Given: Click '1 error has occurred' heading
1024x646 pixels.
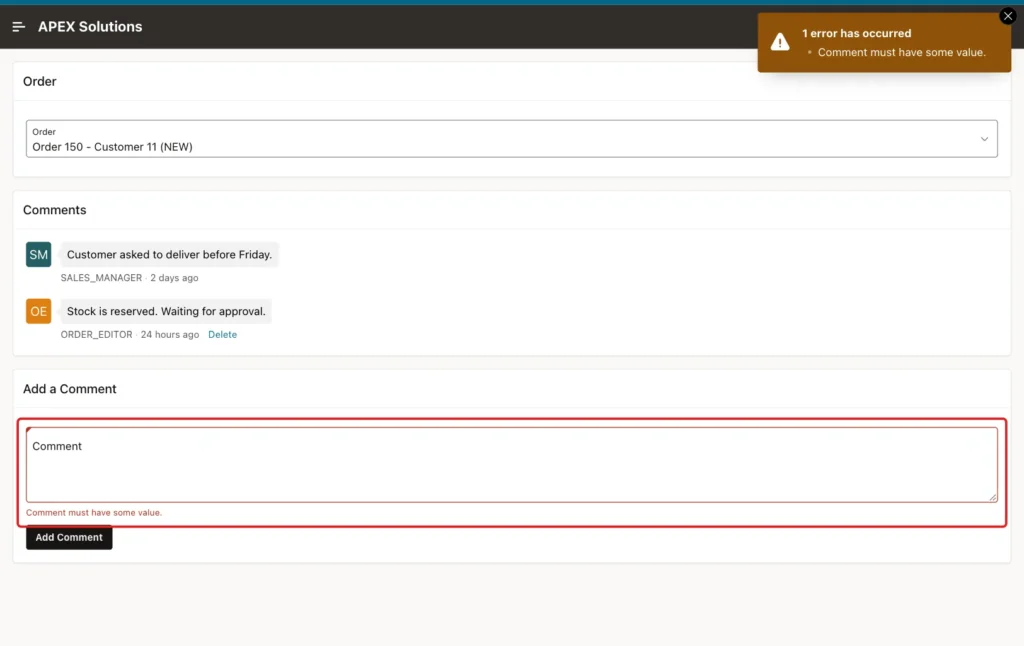Looking at the screenshot, I should tap(856, 33).
